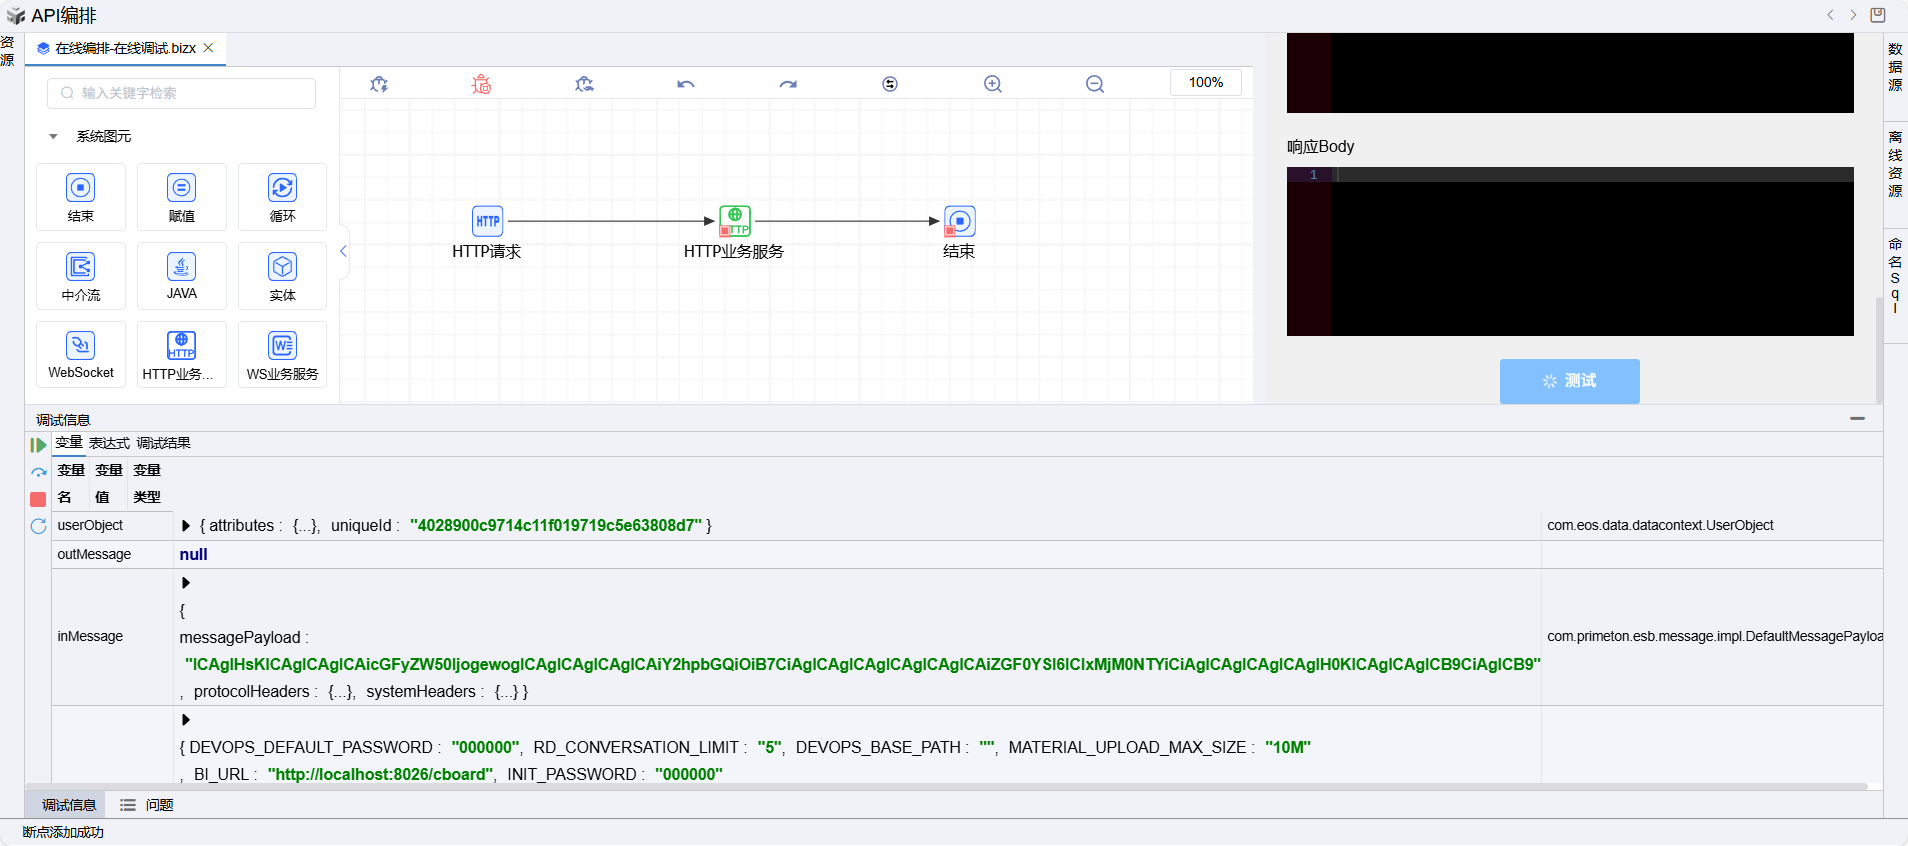Collapse the 系统图元 category
Image resolution: width=1908 pixels, height=846 pixels.
click(53, 137)
